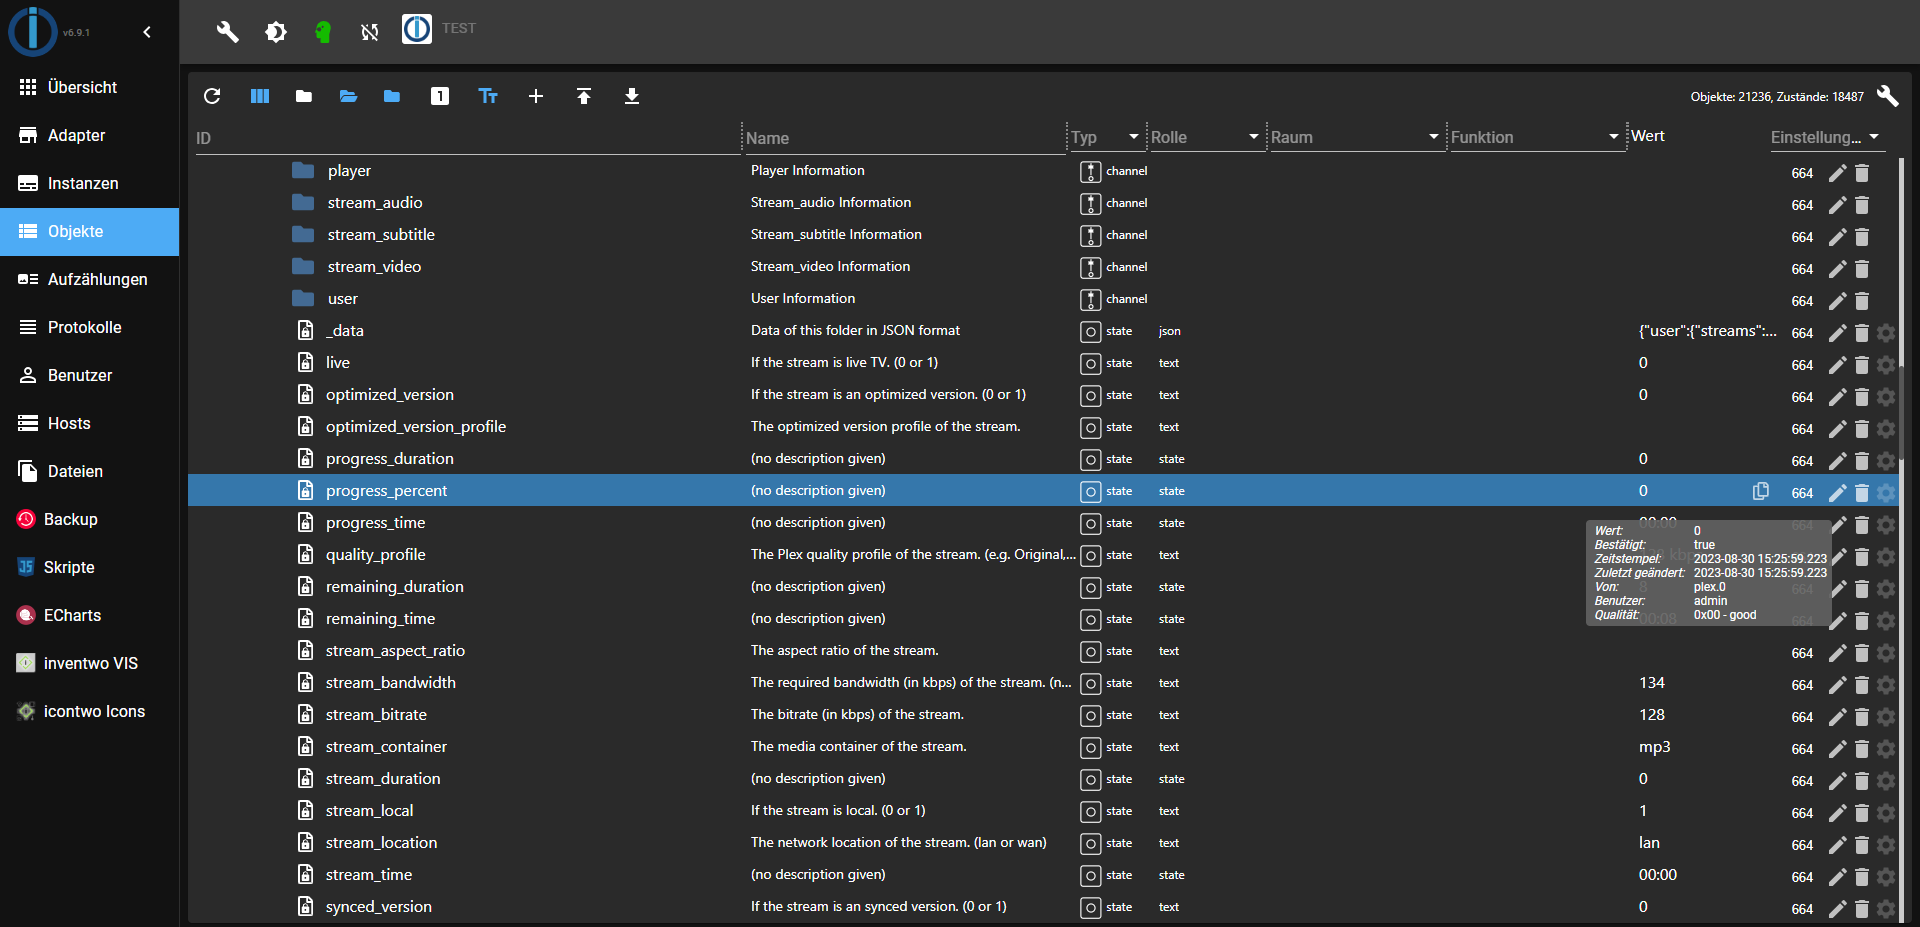Open inventwo VIS in the sidebar

pyautogui.click(x=90, y=663)
